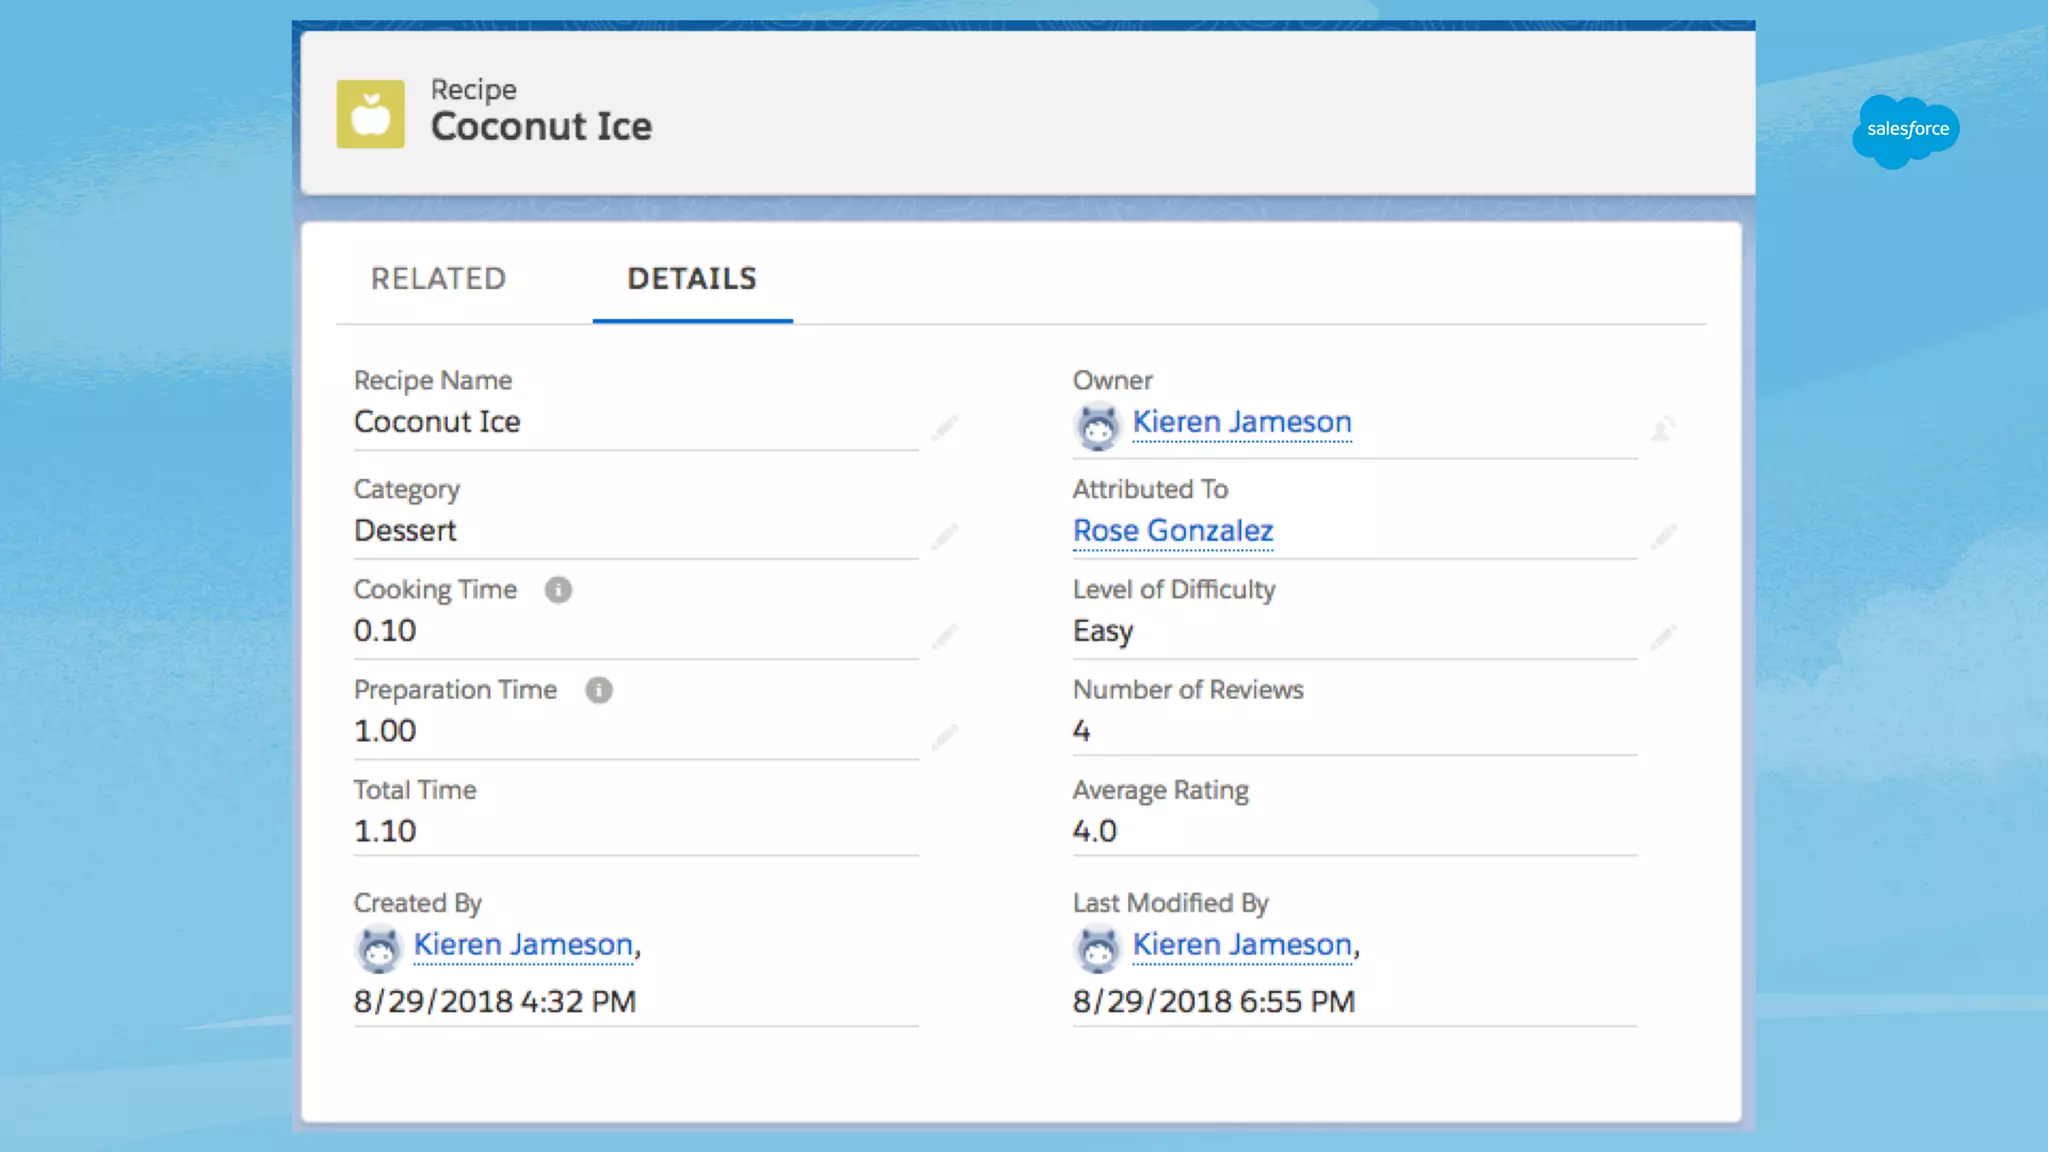Viewport: 2048px width, 1152px height.
Task: Click the Salesforce cloud logo
Action: [1906, 130]
